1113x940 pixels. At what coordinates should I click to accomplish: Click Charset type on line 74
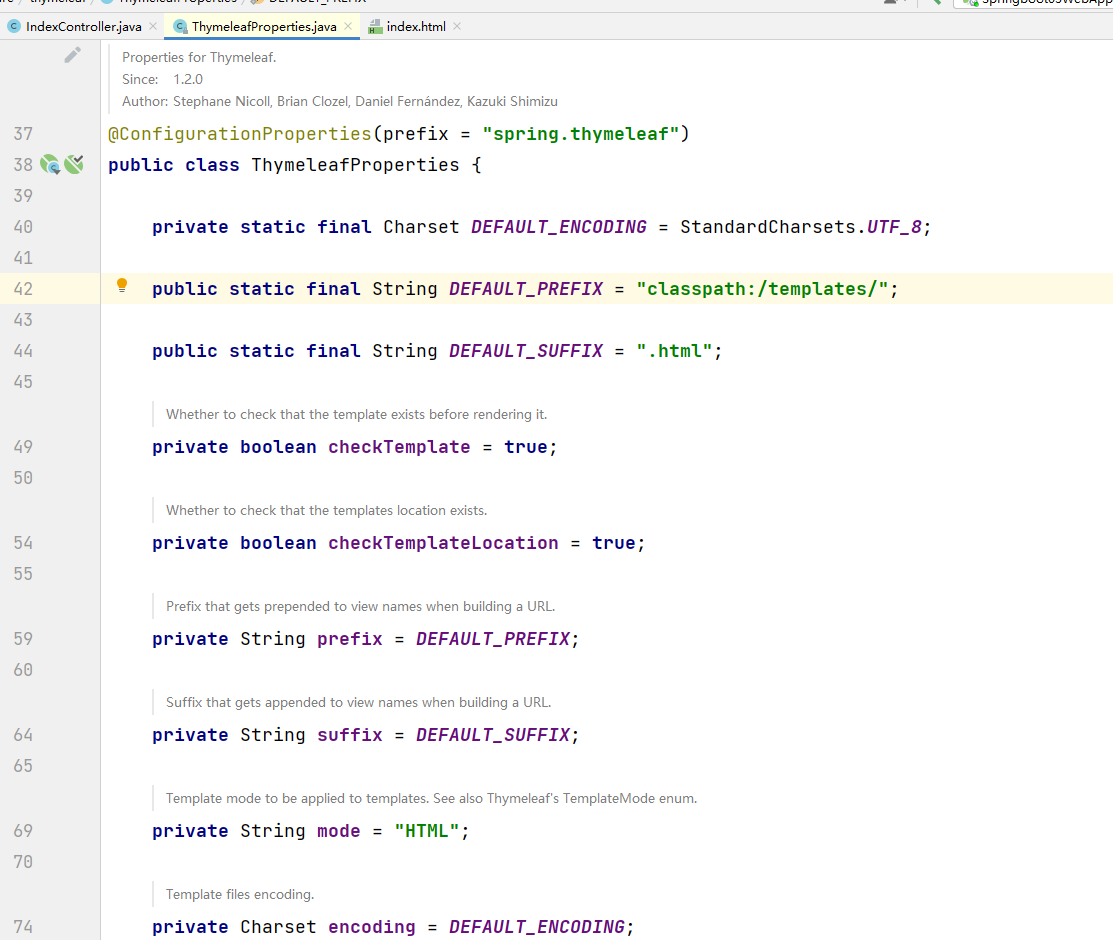[x=278, y=927]
